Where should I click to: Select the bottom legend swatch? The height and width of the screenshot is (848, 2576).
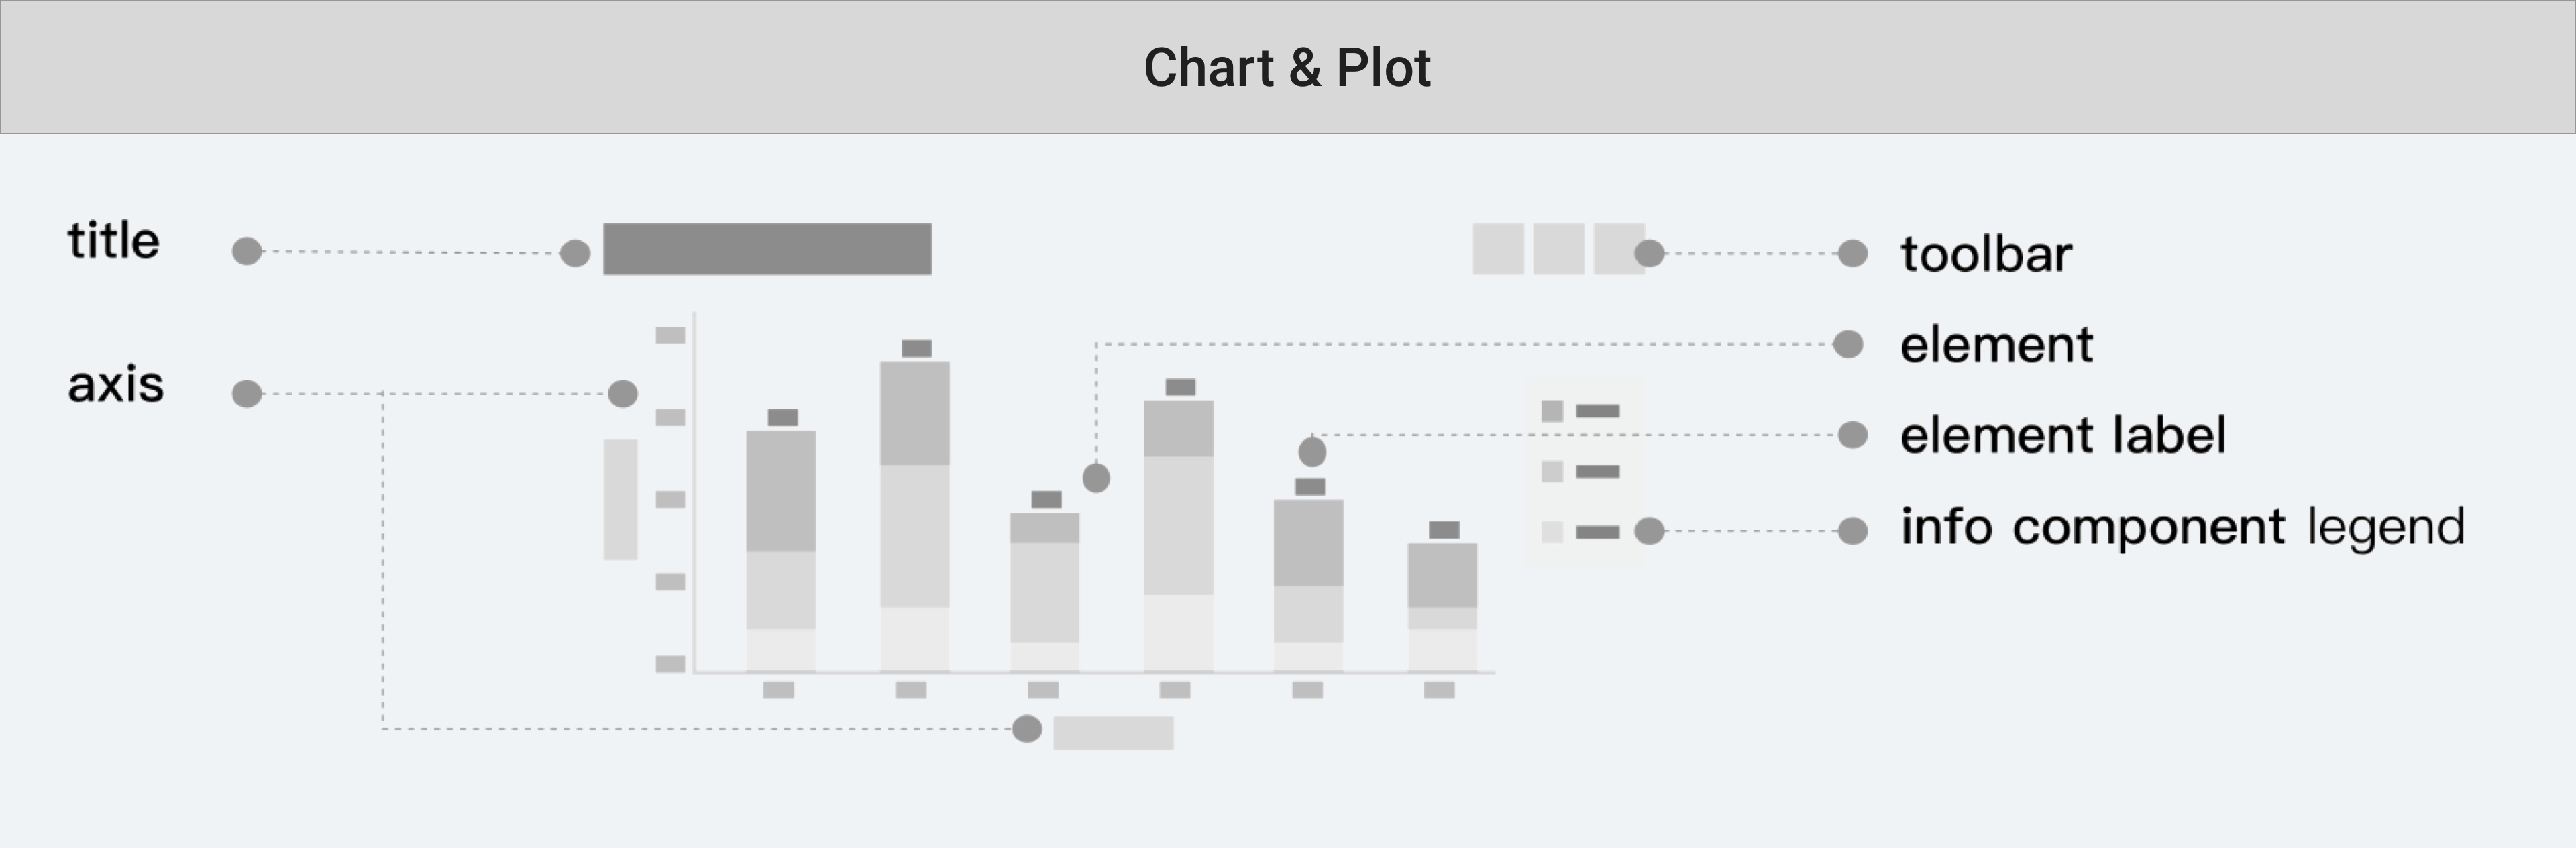pyautogui.click(x=1552, y=532)
